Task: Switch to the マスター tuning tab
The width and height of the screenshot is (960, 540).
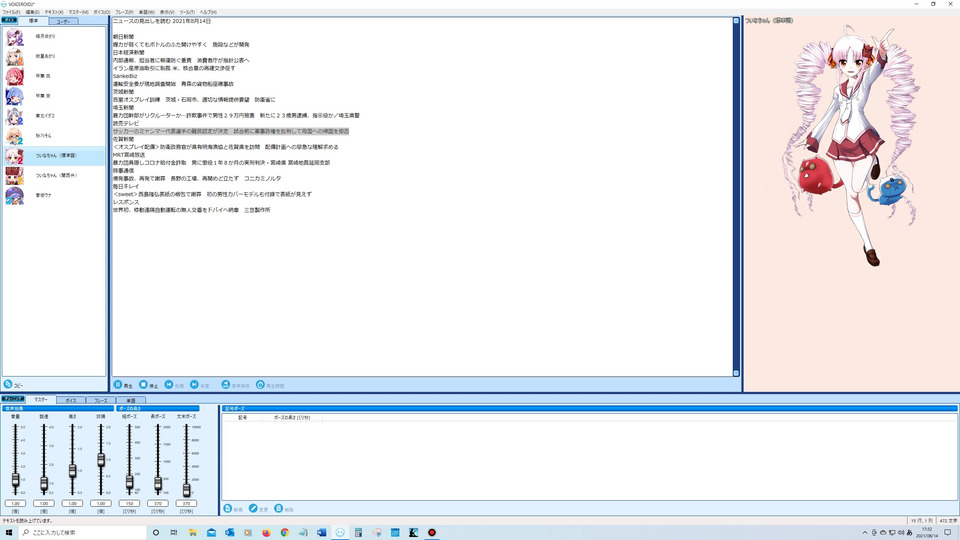Action: [x=41, y=400]
